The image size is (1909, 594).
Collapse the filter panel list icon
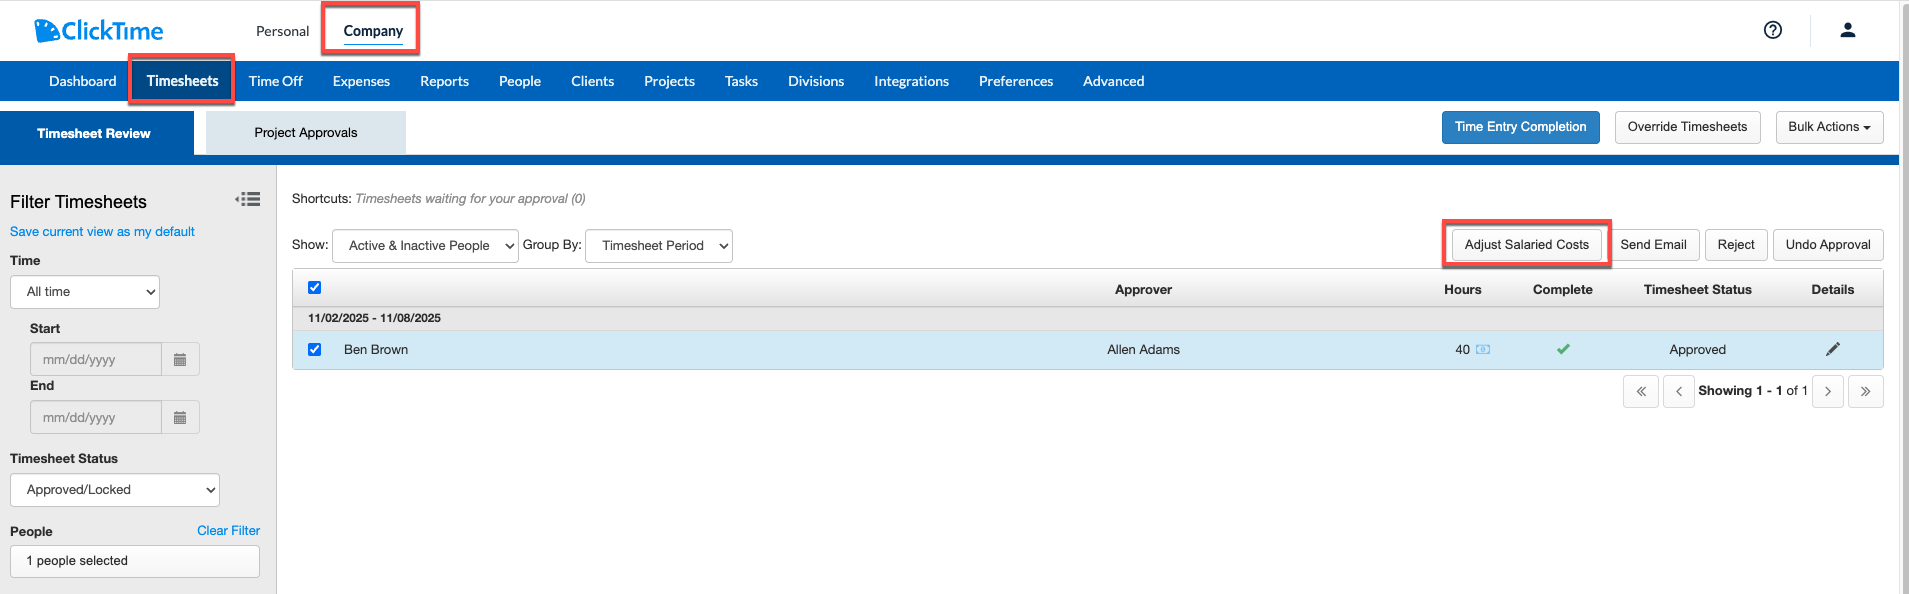(248, 199)
